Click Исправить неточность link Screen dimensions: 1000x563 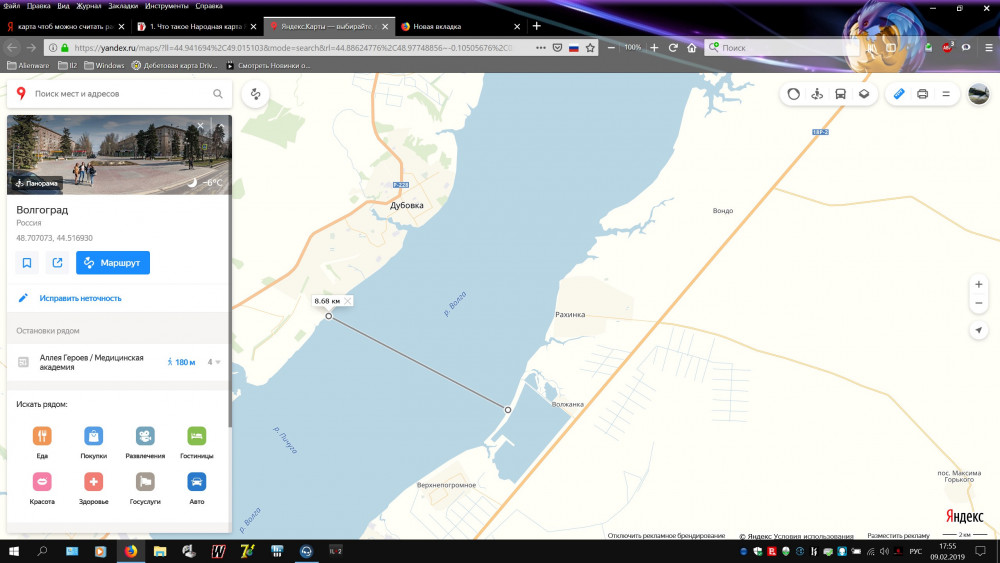pos(80,298)
